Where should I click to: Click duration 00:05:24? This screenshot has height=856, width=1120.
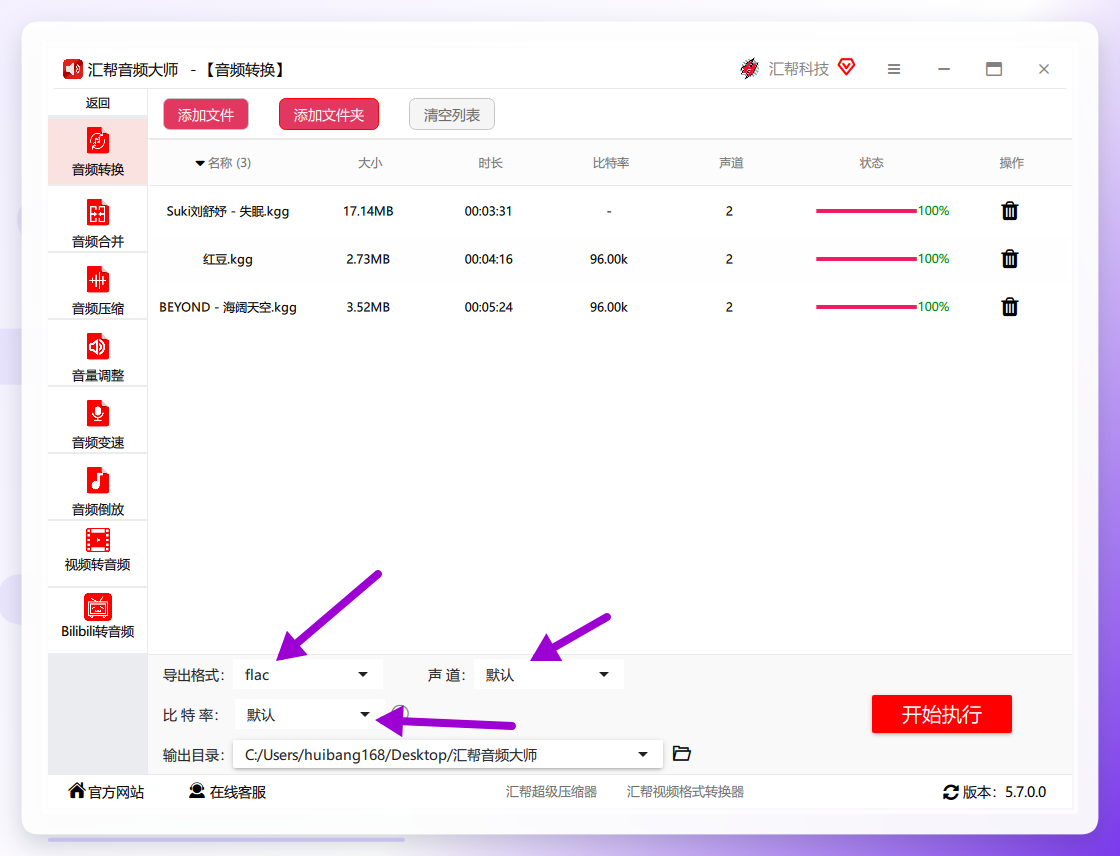(489, 307)
